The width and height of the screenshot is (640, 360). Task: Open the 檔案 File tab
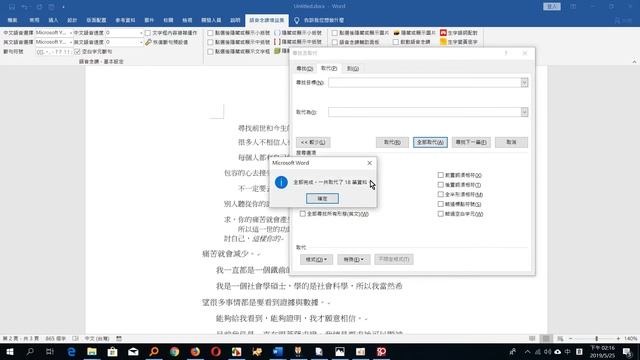pyautogui.click(x=12, y=20)
